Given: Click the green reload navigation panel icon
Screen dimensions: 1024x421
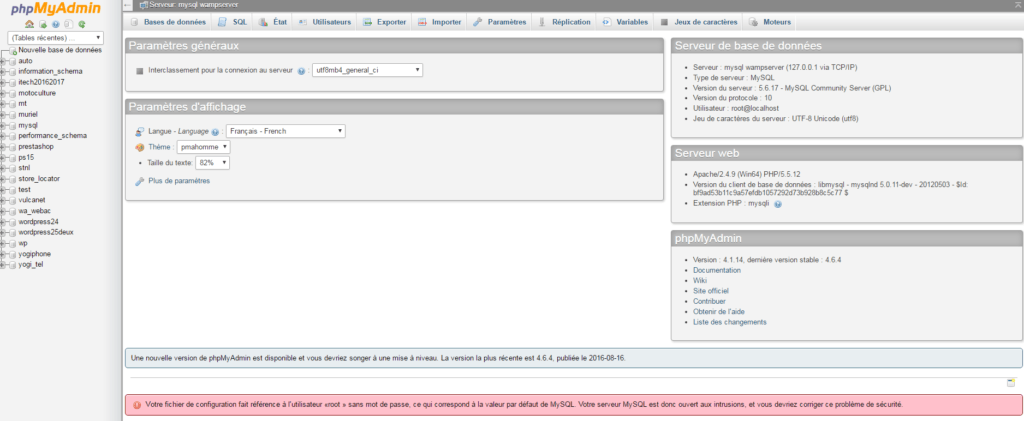Looking at the screenshot, I should 82,24.
